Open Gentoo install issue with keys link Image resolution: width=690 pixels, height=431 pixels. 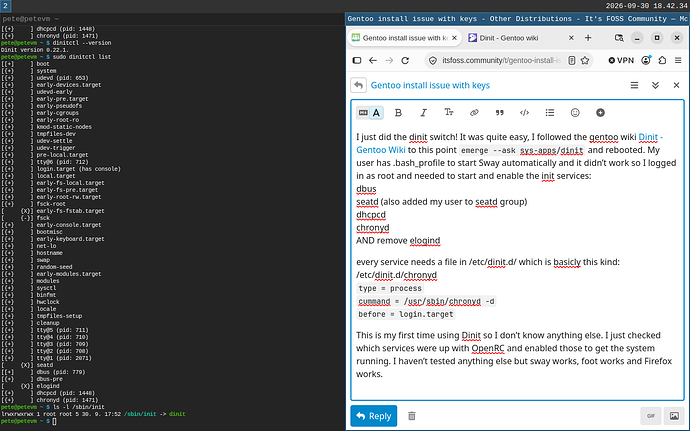(430, 85)
